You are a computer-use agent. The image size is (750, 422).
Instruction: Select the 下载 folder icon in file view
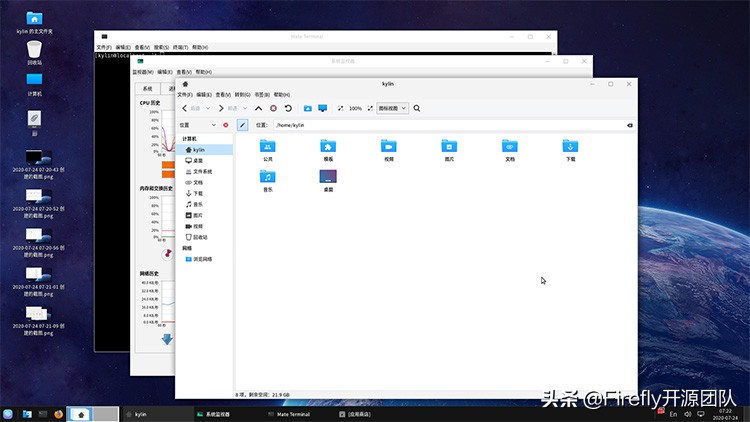[570, 146]
